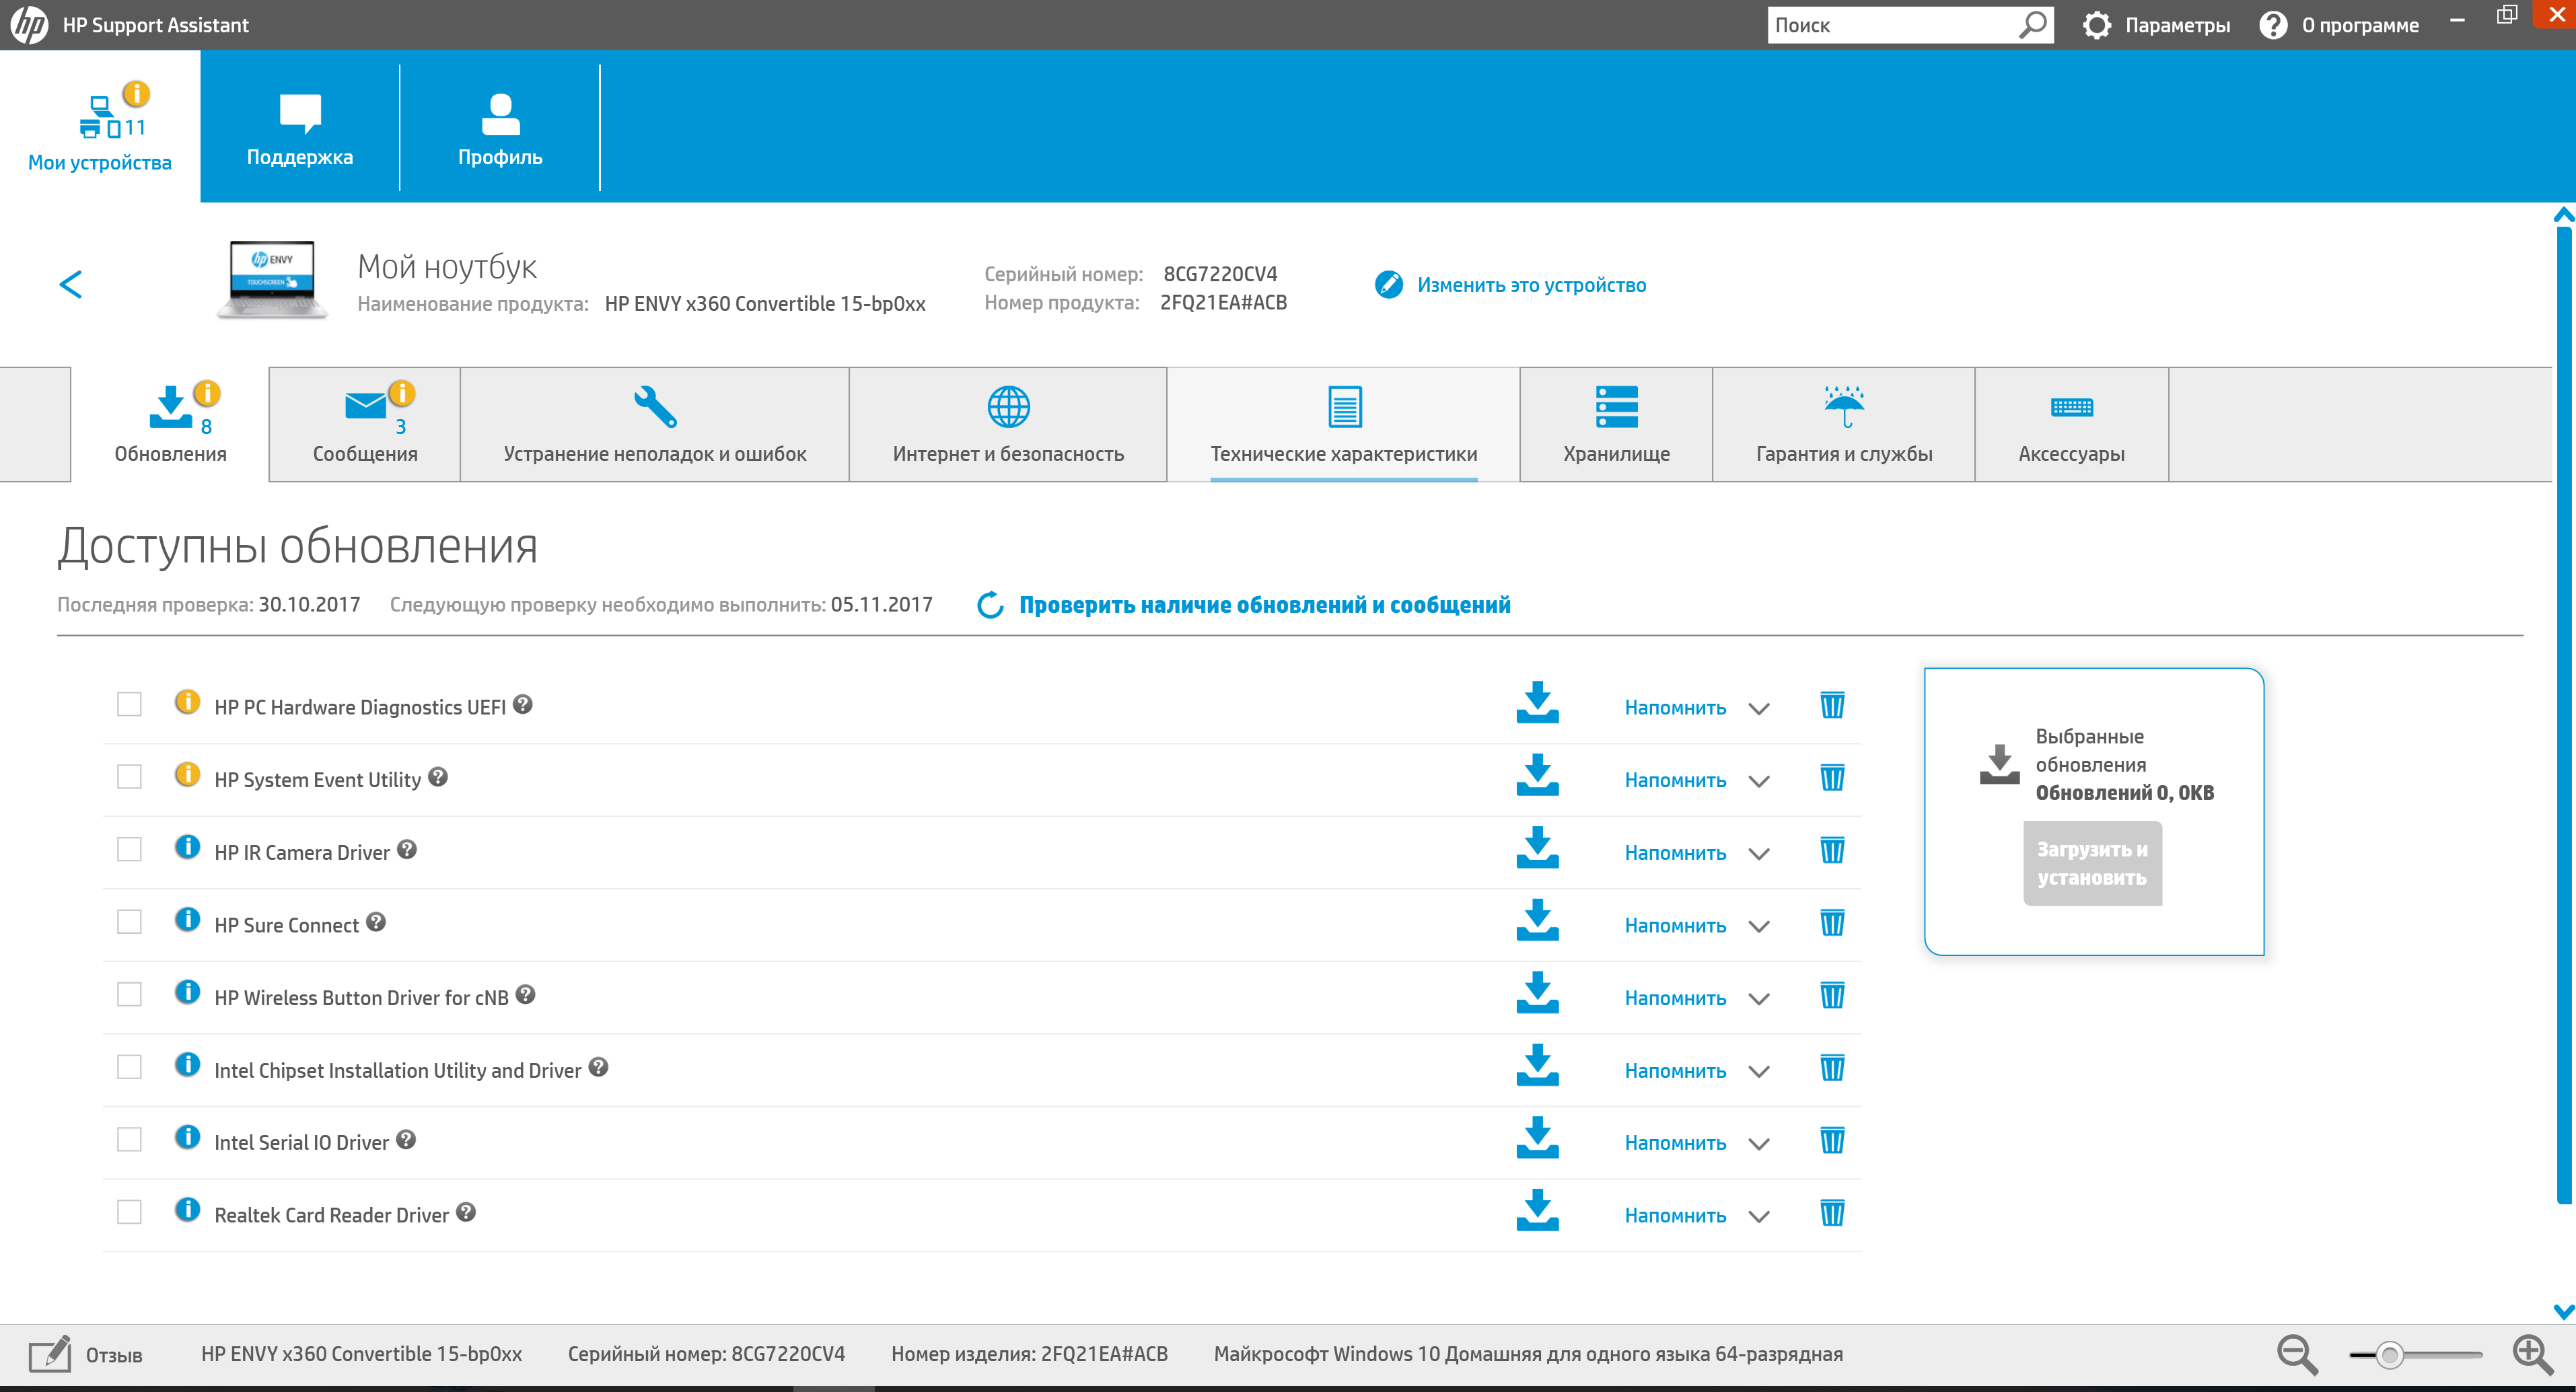2576x1392 pixels.
Task: Select HP Wireless Button Driver for cNB checkbox
Action: (129, 994)
